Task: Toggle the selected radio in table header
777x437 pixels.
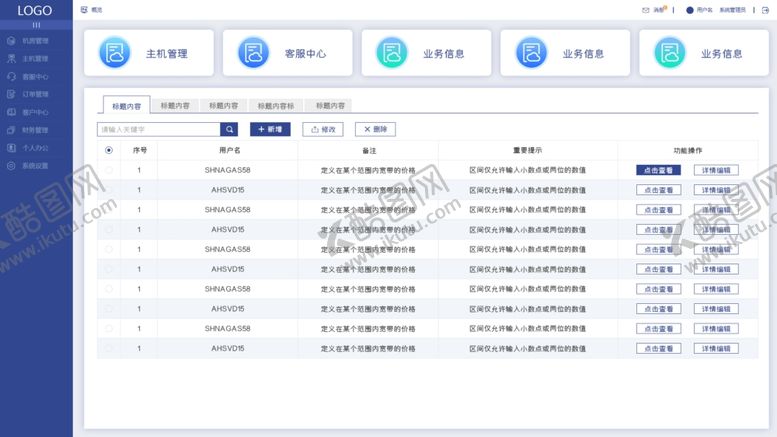Action: [109, 150]
